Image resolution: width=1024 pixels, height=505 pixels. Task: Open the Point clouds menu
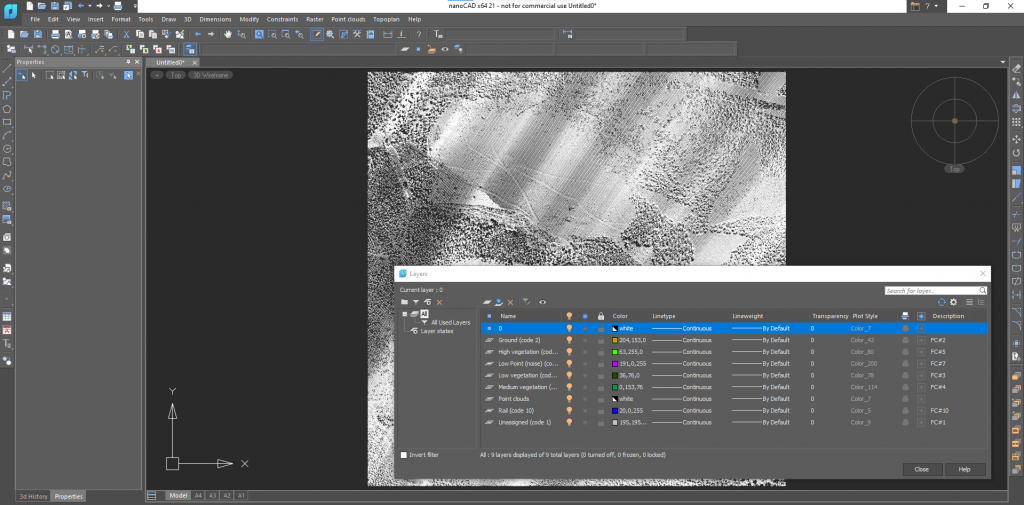point(350,19)
